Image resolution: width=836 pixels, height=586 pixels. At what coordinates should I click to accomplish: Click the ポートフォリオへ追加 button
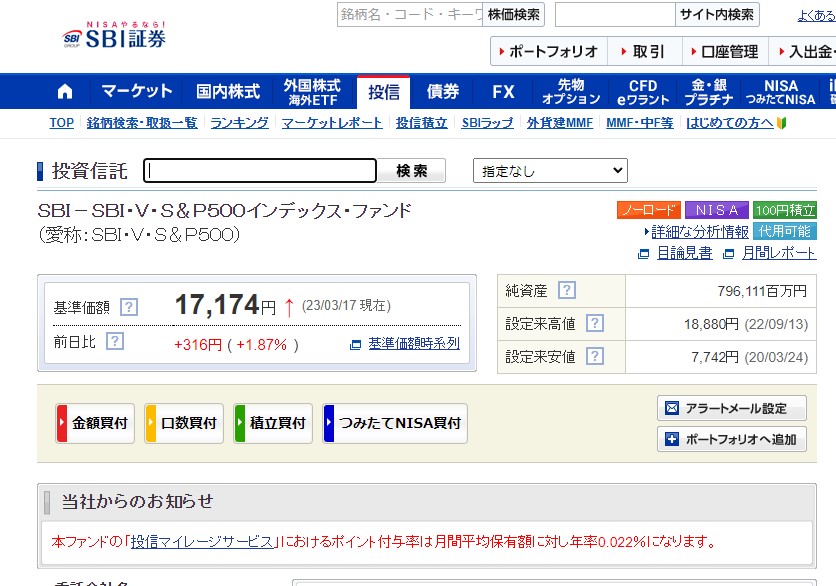(x=732, y=439)
